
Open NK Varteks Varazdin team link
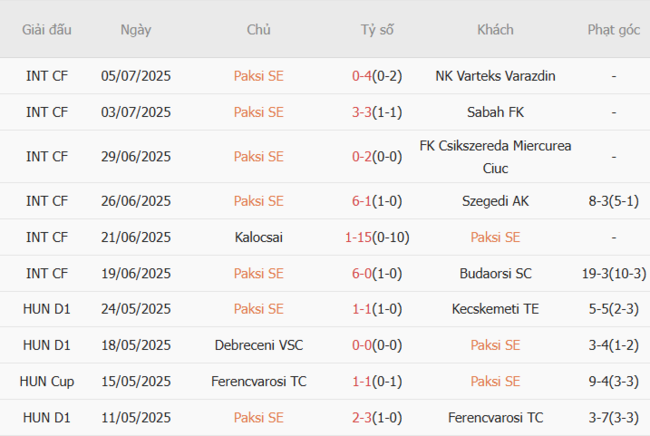click(496, 76)
